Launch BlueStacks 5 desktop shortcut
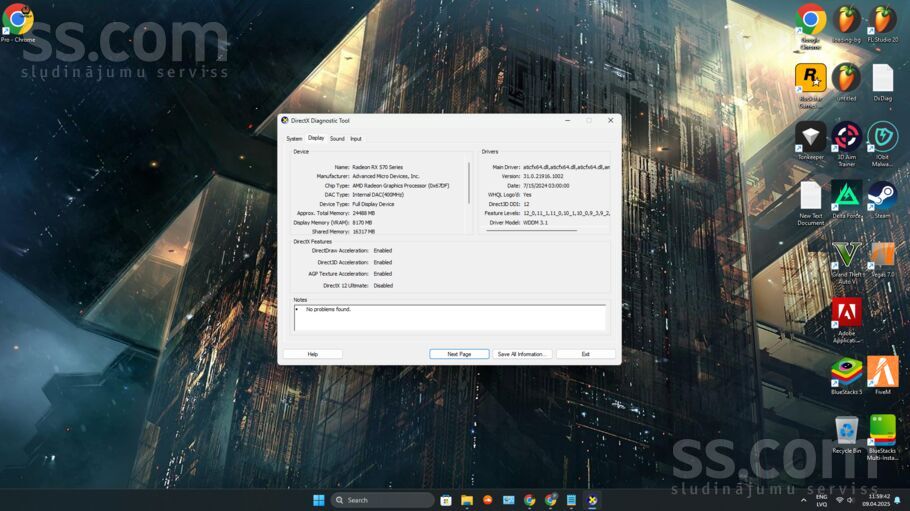The height and width of the screenshot is (511, 910). coord(846,376)
